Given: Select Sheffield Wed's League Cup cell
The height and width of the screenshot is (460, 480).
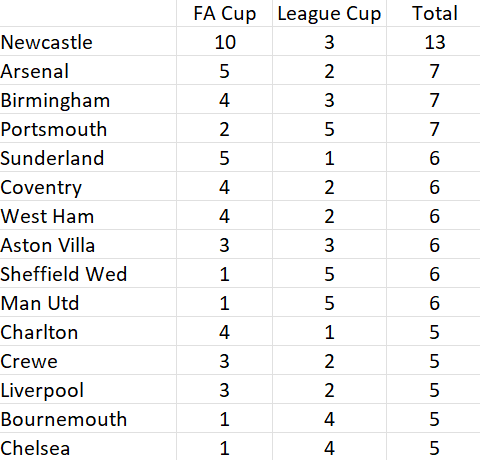Looking at the screenshot, I should 329,273.
